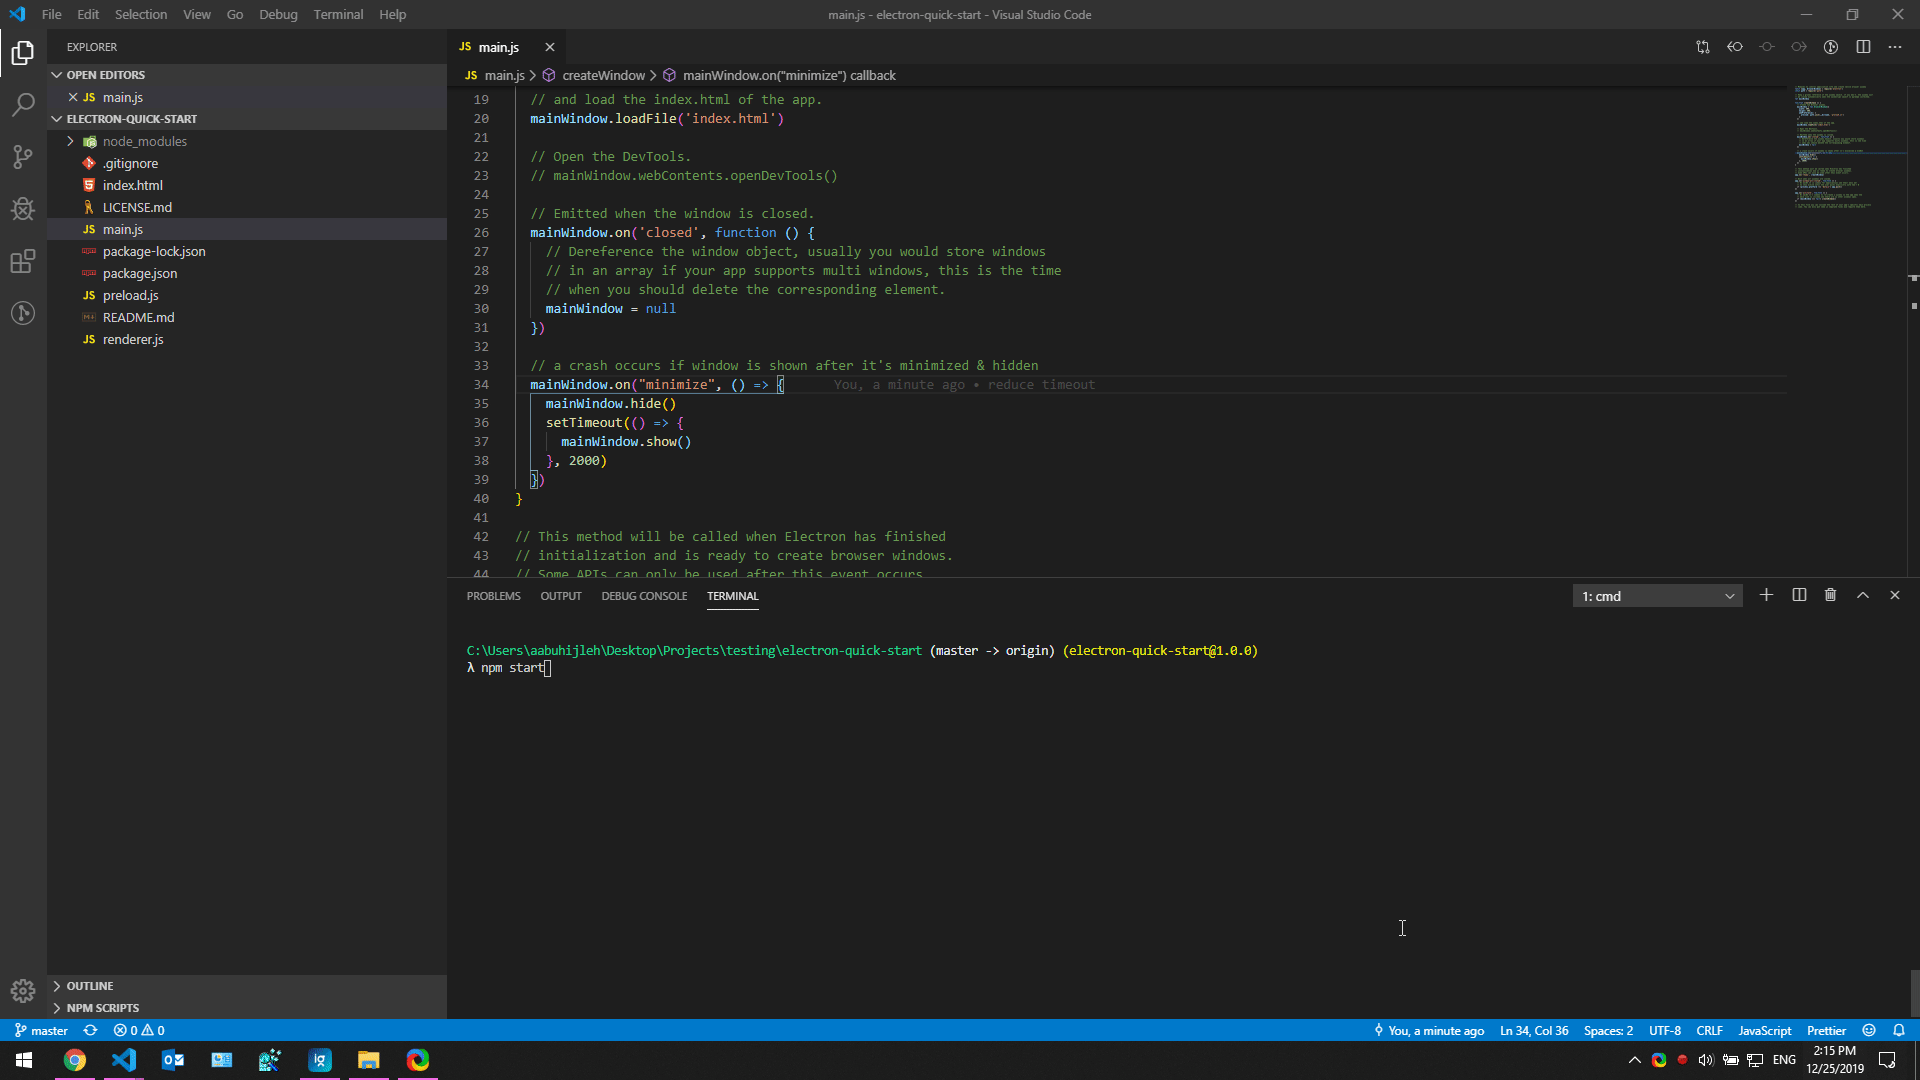Screen dimensions: 1920x1080
Task: Open the Manage gear settings icon
Action: [23, 991]
